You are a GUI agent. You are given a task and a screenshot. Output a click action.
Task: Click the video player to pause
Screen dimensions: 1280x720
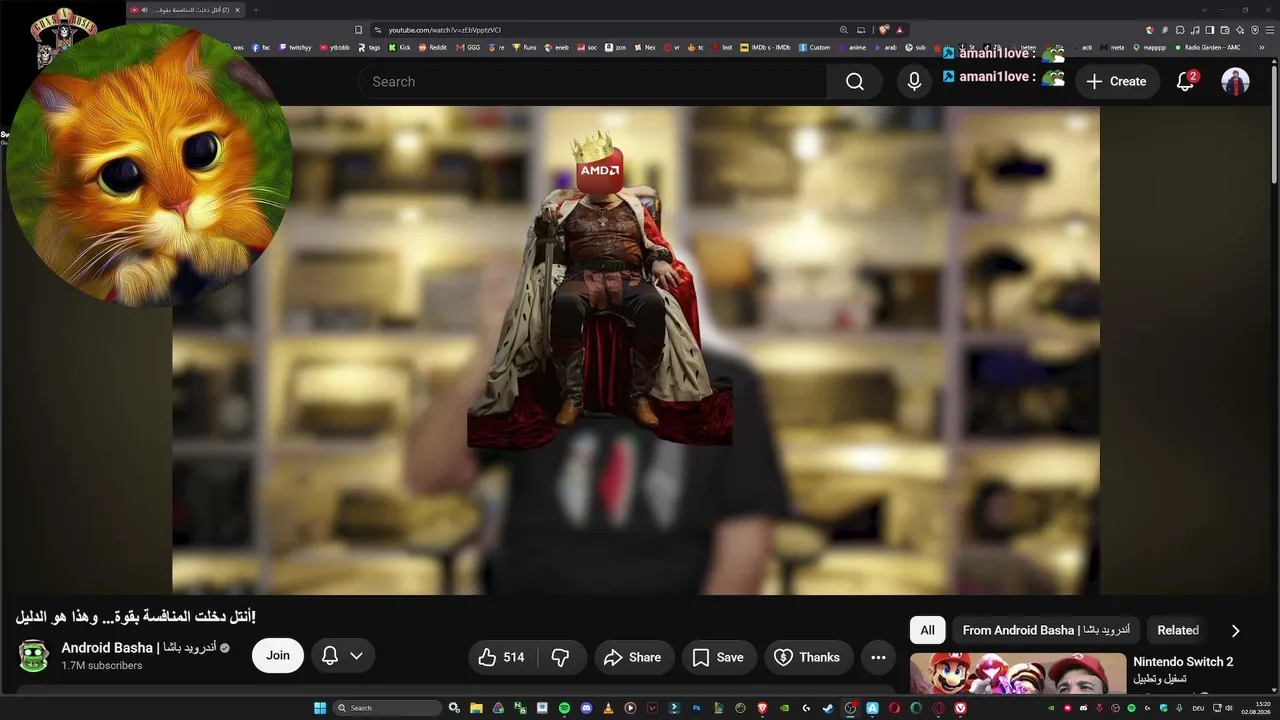[636, 350]
